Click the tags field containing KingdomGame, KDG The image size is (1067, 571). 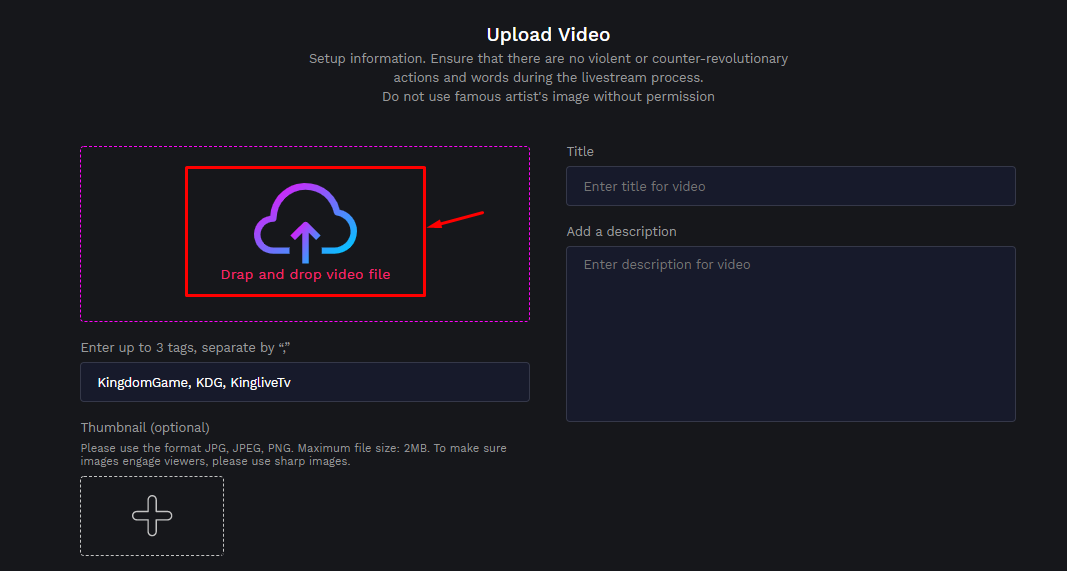(x=305, y=382)
